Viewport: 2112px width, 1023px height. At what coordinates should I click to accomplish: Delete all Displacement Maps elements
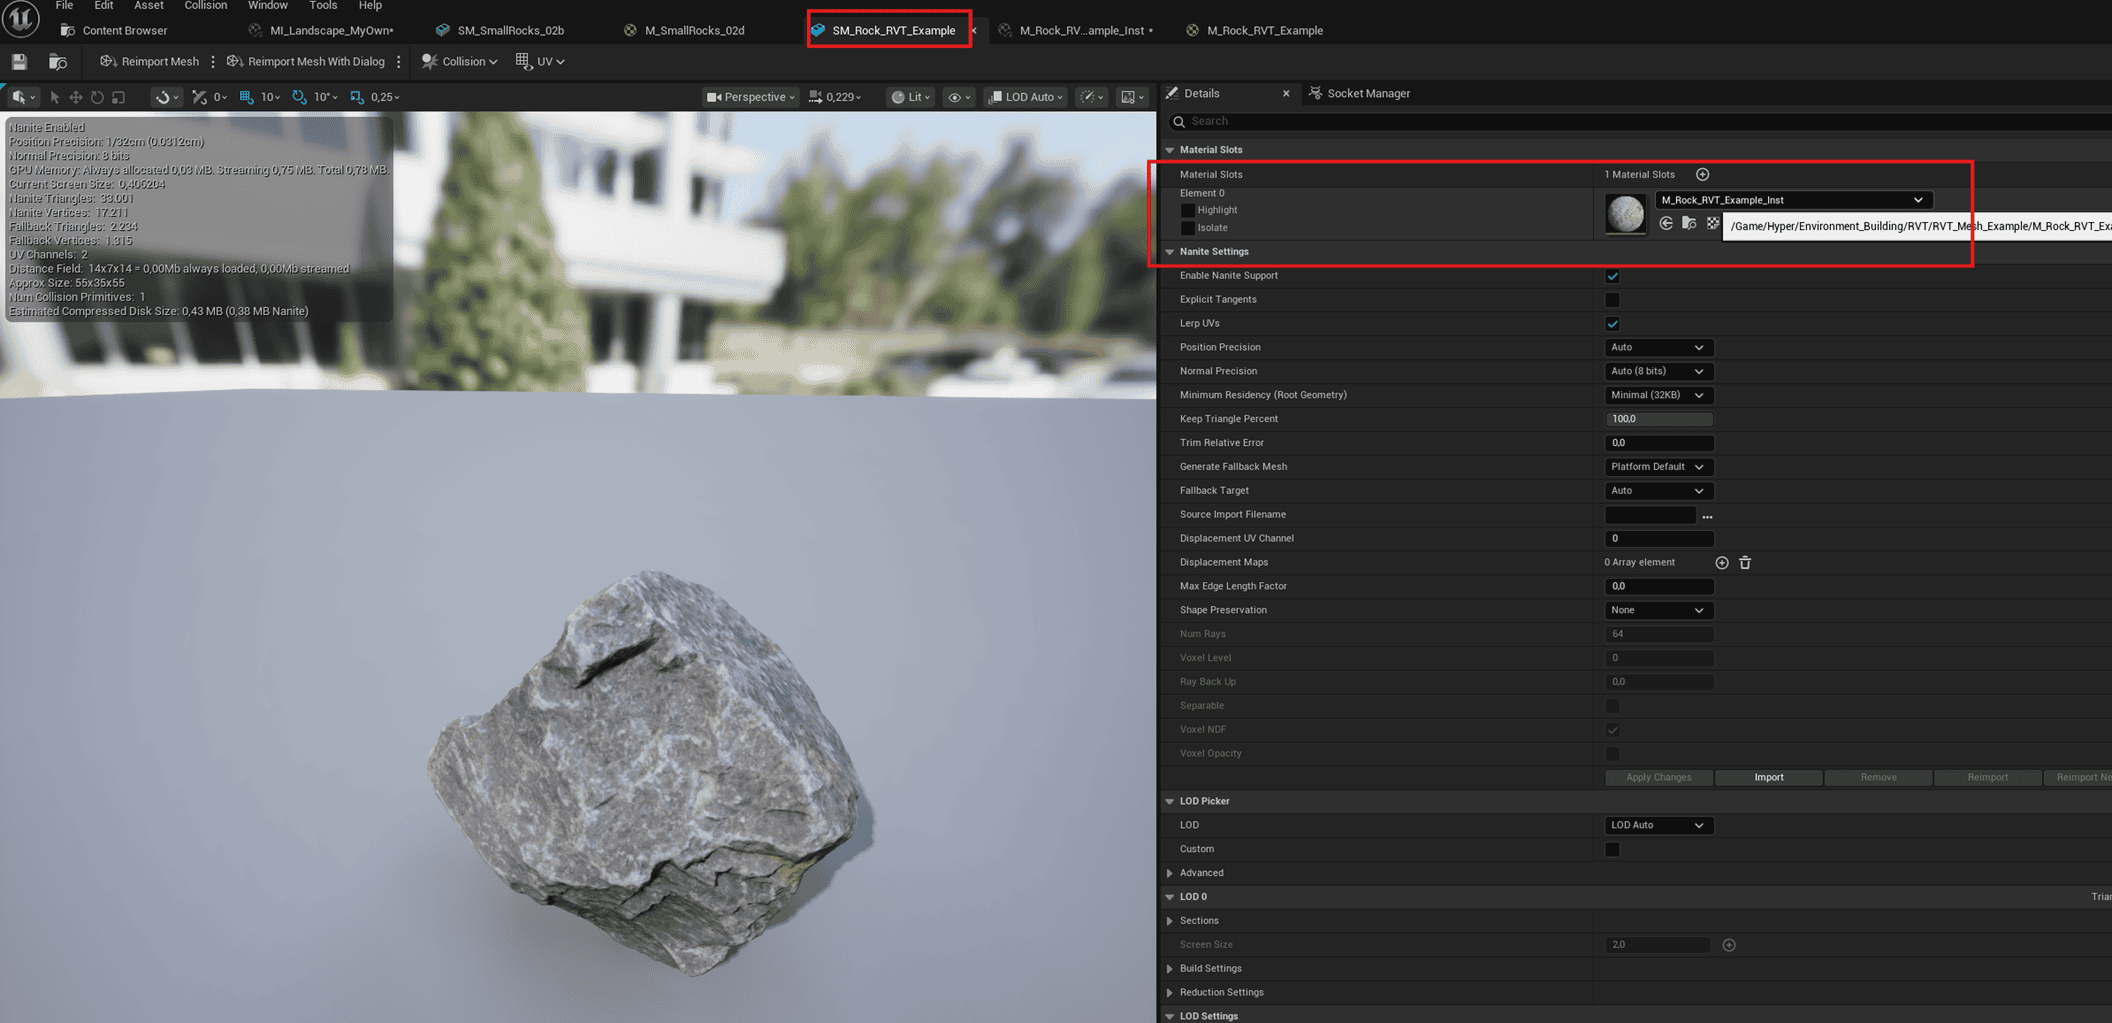coord(1745,563)
